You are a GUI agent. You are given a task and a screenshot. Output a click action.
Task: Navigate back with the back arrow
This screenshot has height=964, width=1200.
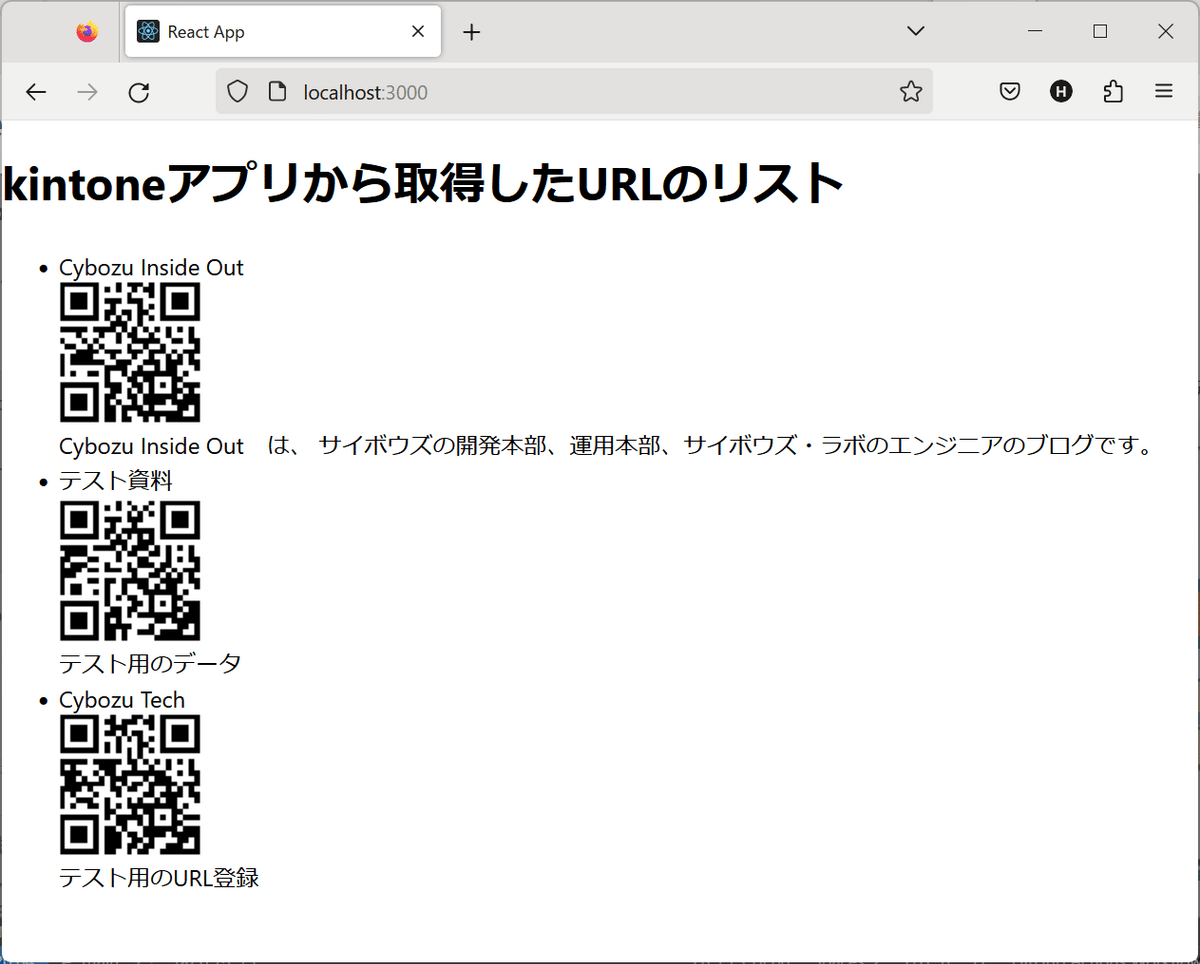pyautogui.click(x=36, y=91)
